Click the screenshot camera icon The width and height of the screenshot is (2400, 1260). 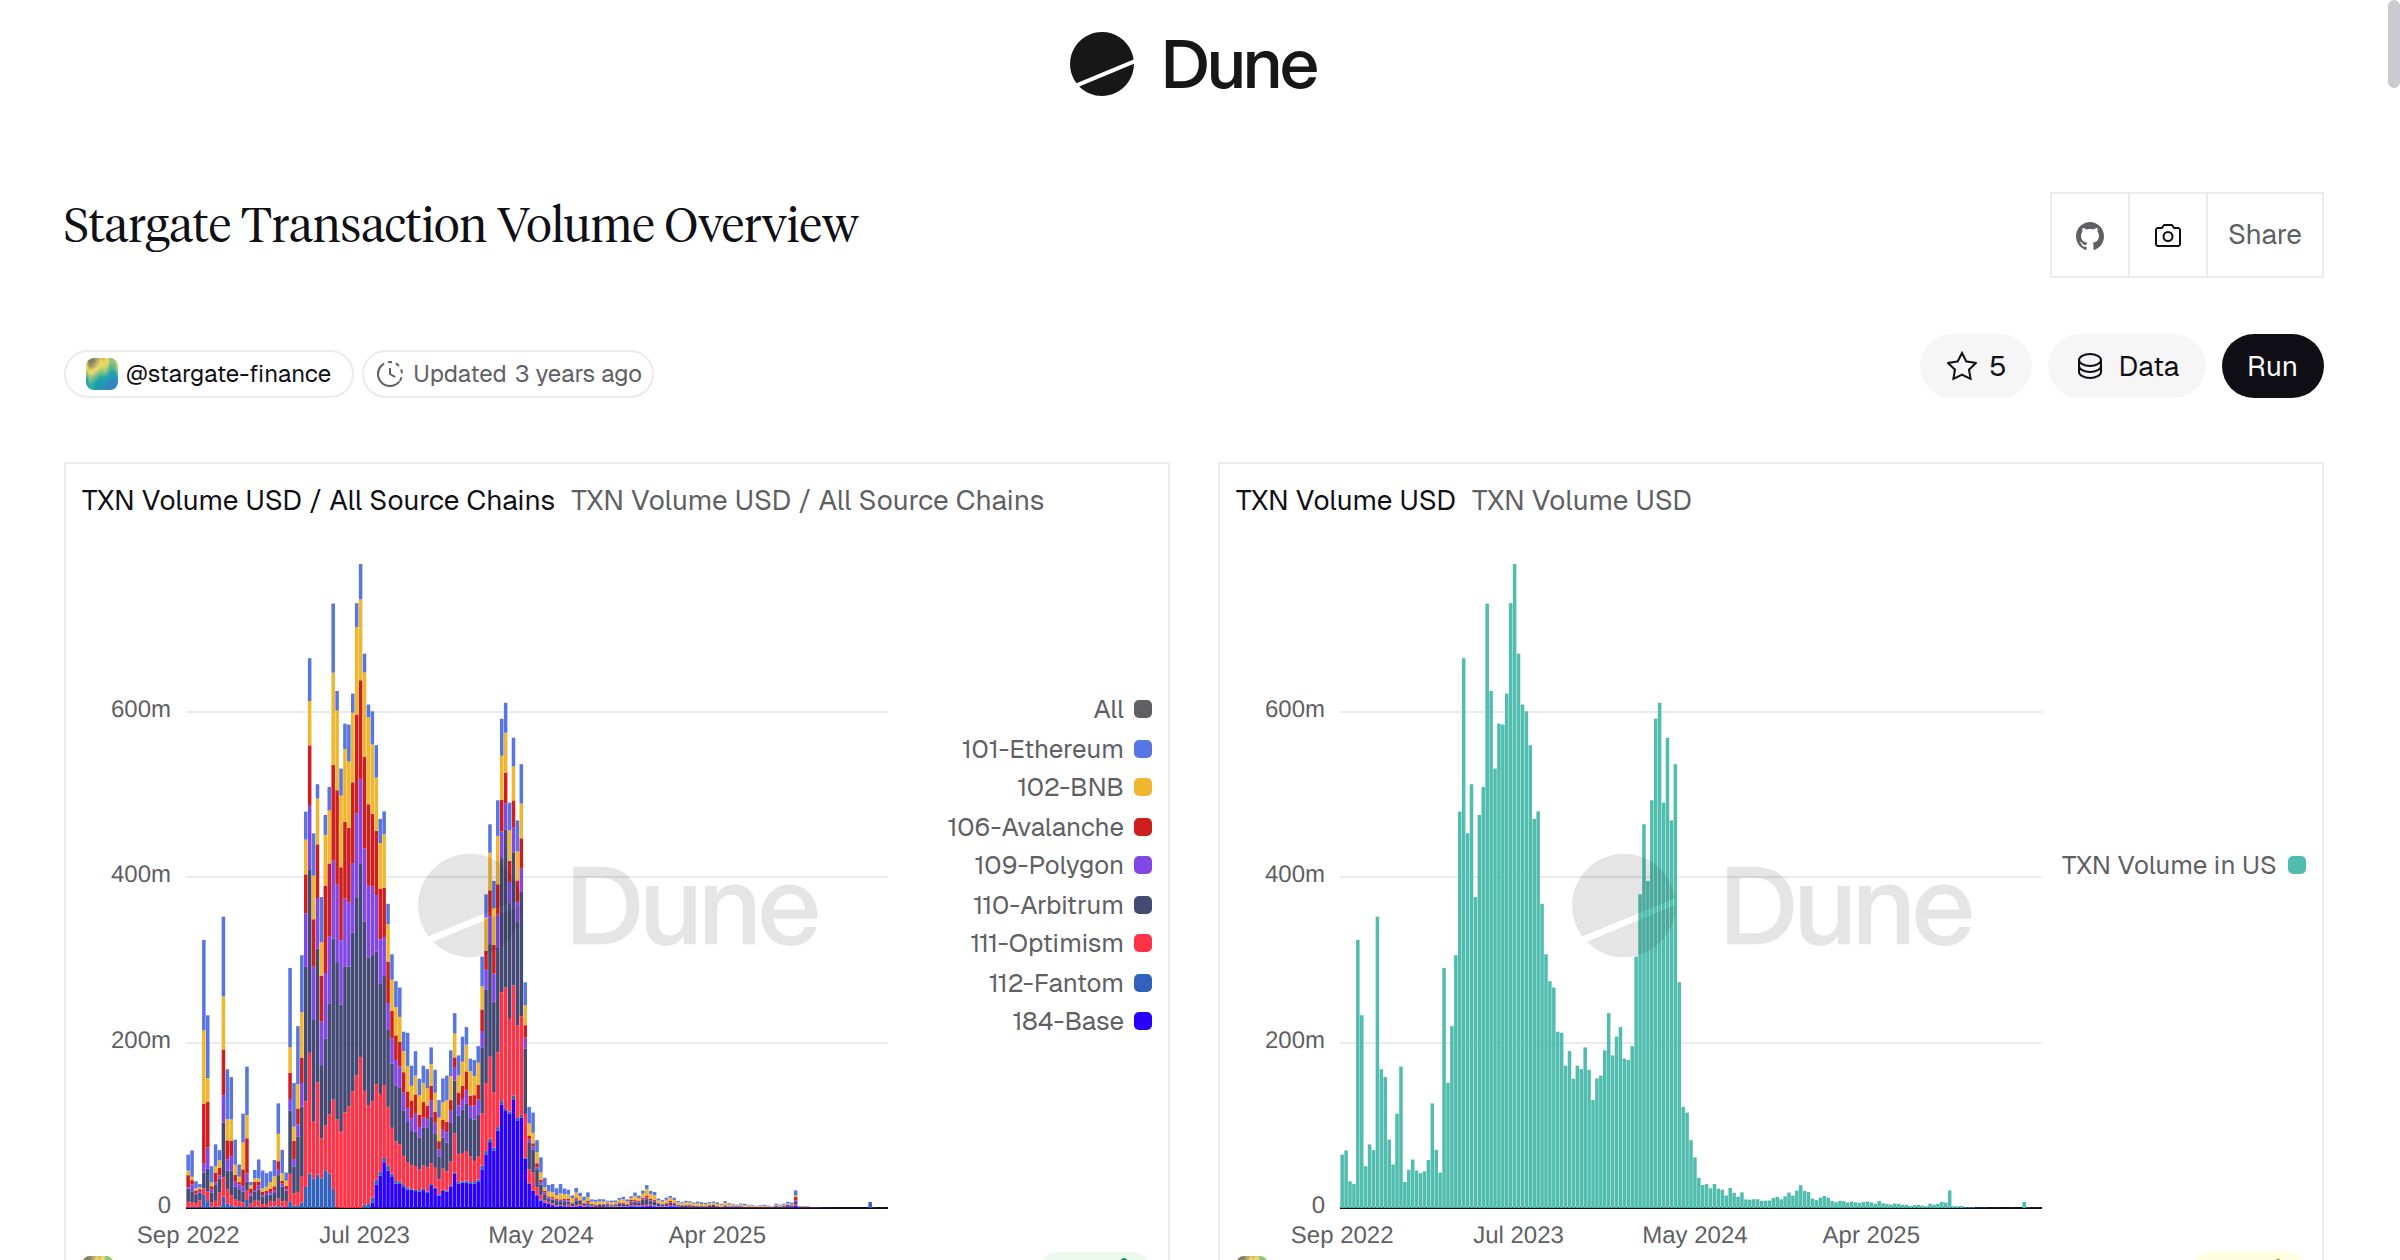pyautogui.click(x=2166, y=235)
